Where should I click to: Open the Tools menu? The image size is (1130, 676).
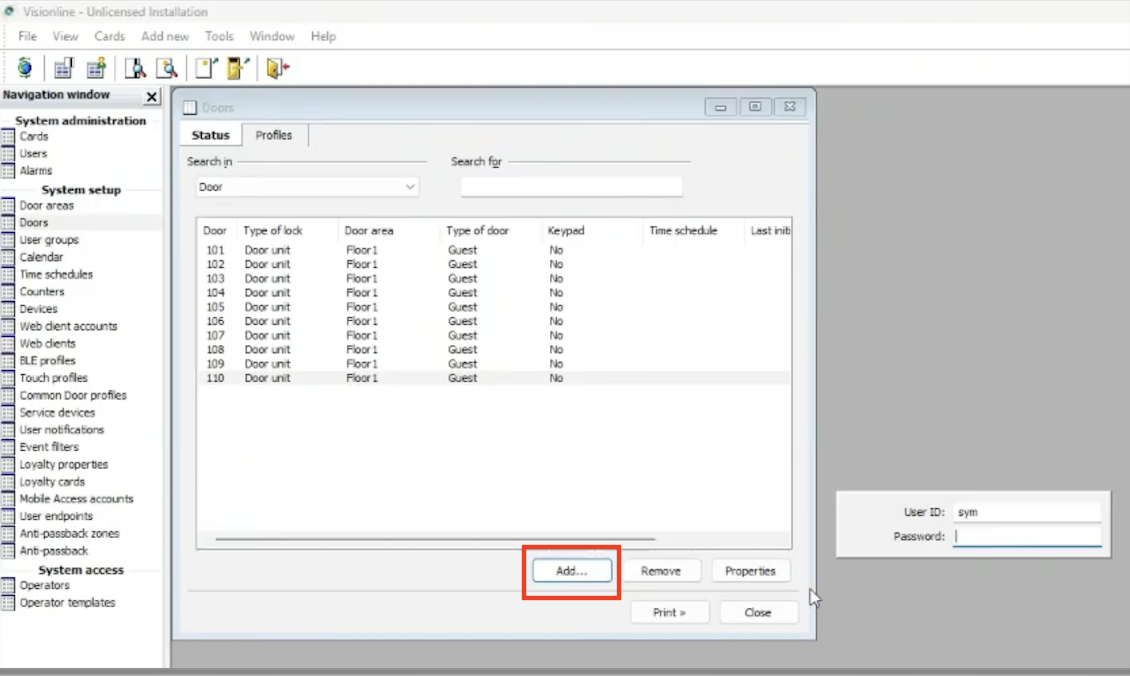(x=219, y=36)
